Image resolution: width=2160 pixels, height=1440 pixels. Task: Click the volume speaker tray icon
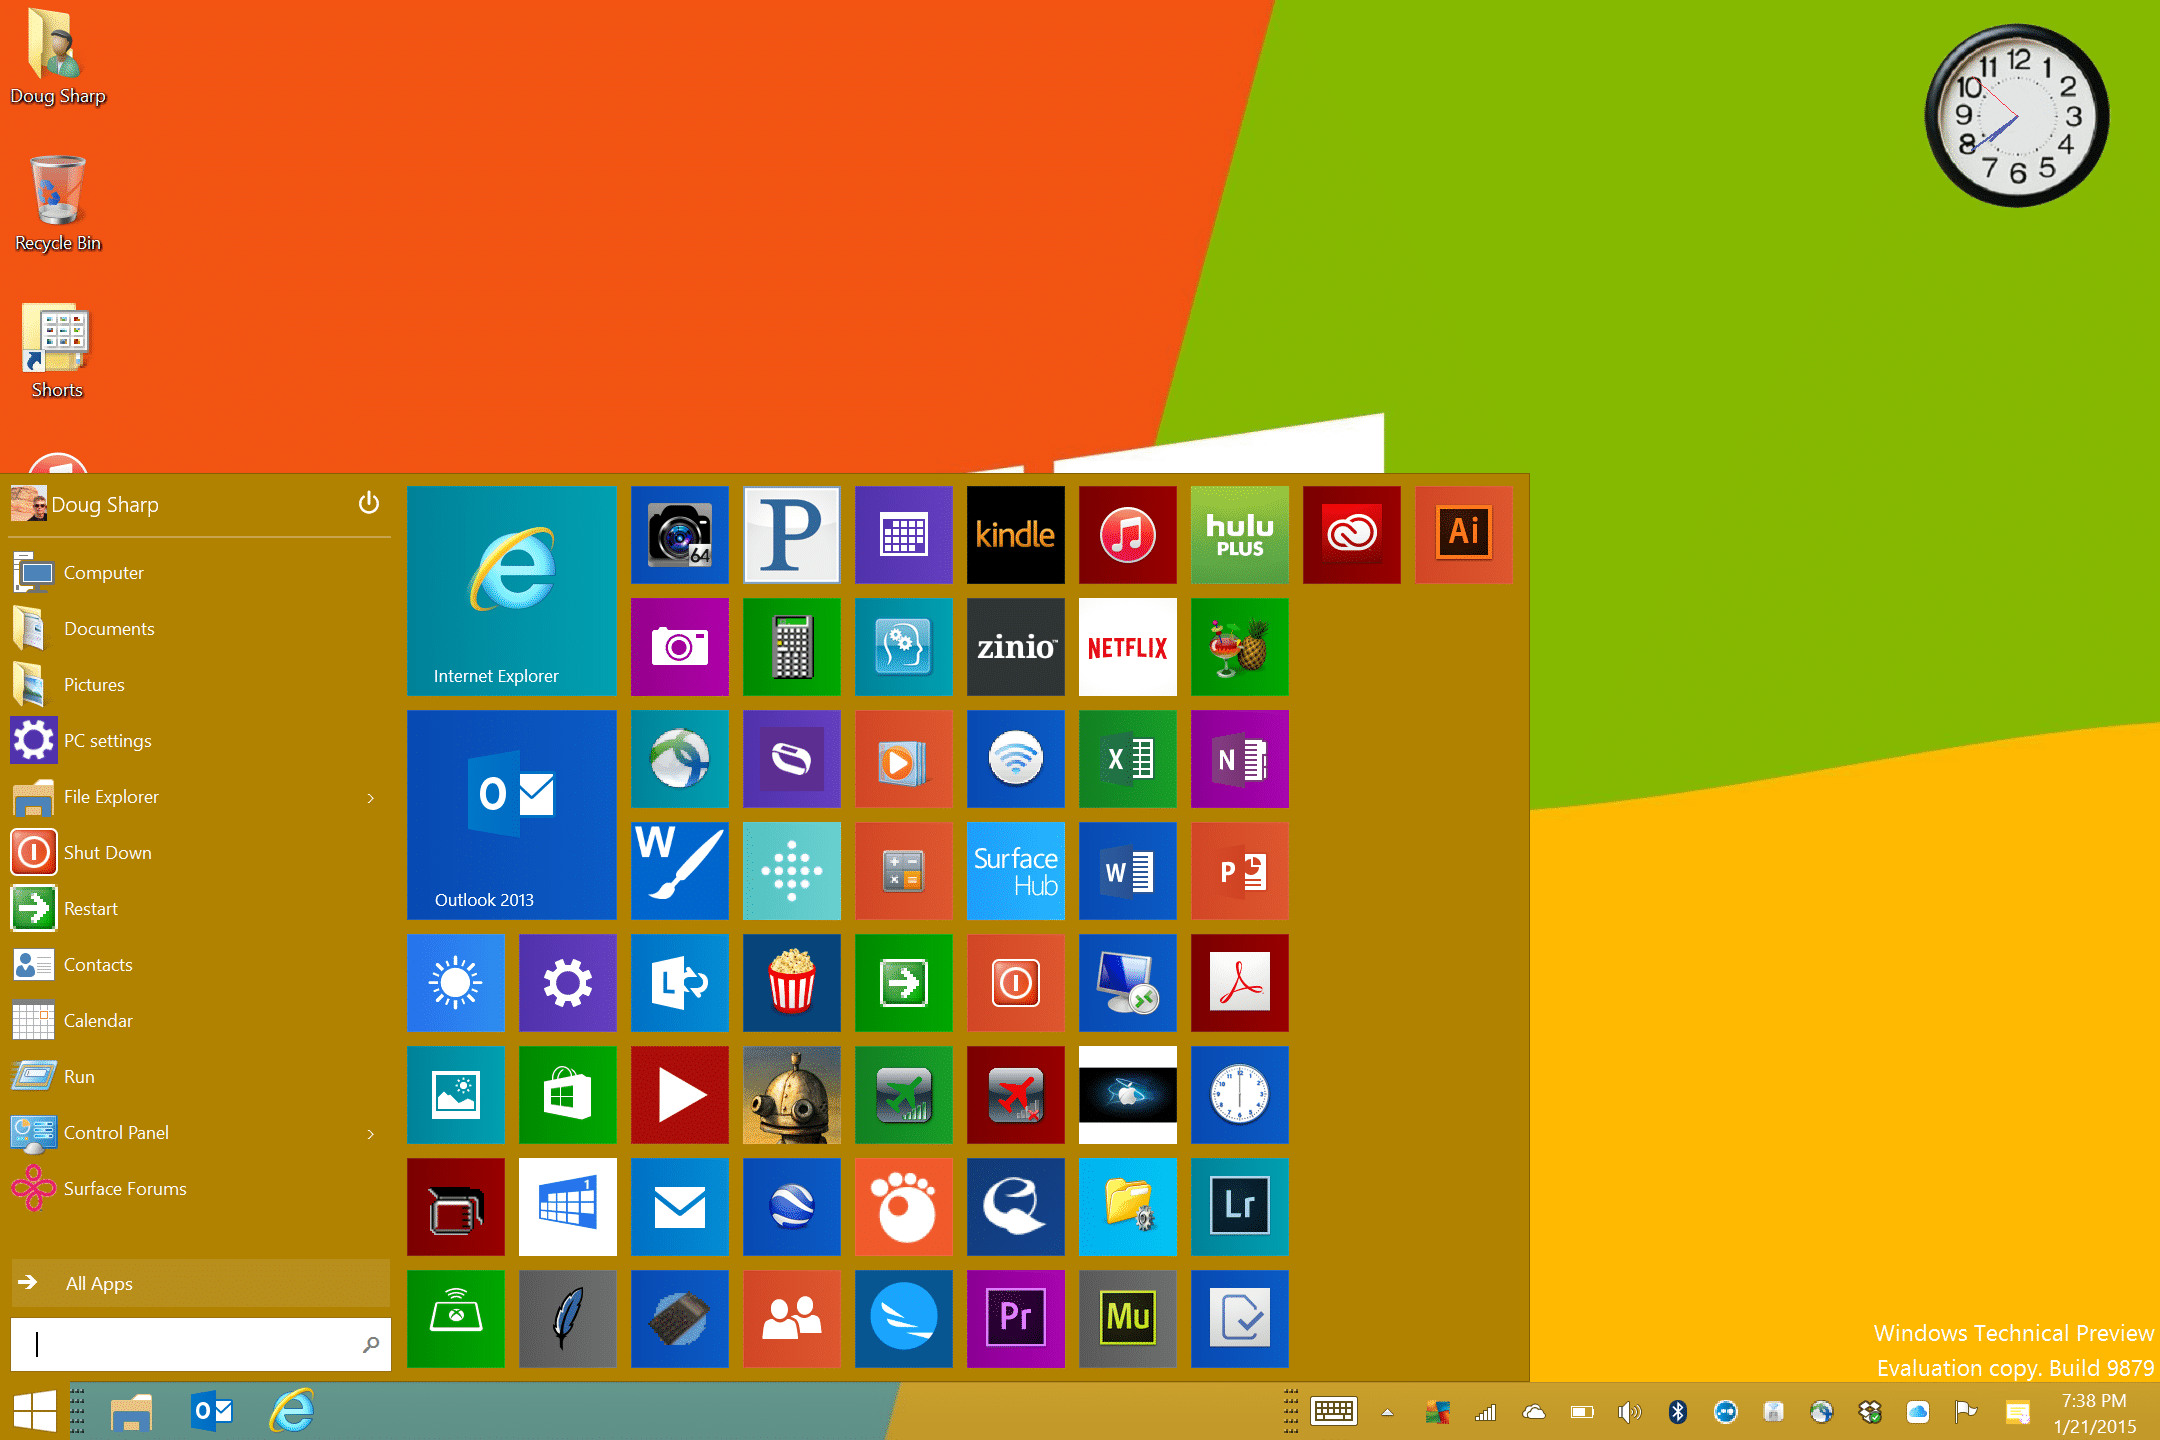pyautogui.click(x=1629, y=1412)
